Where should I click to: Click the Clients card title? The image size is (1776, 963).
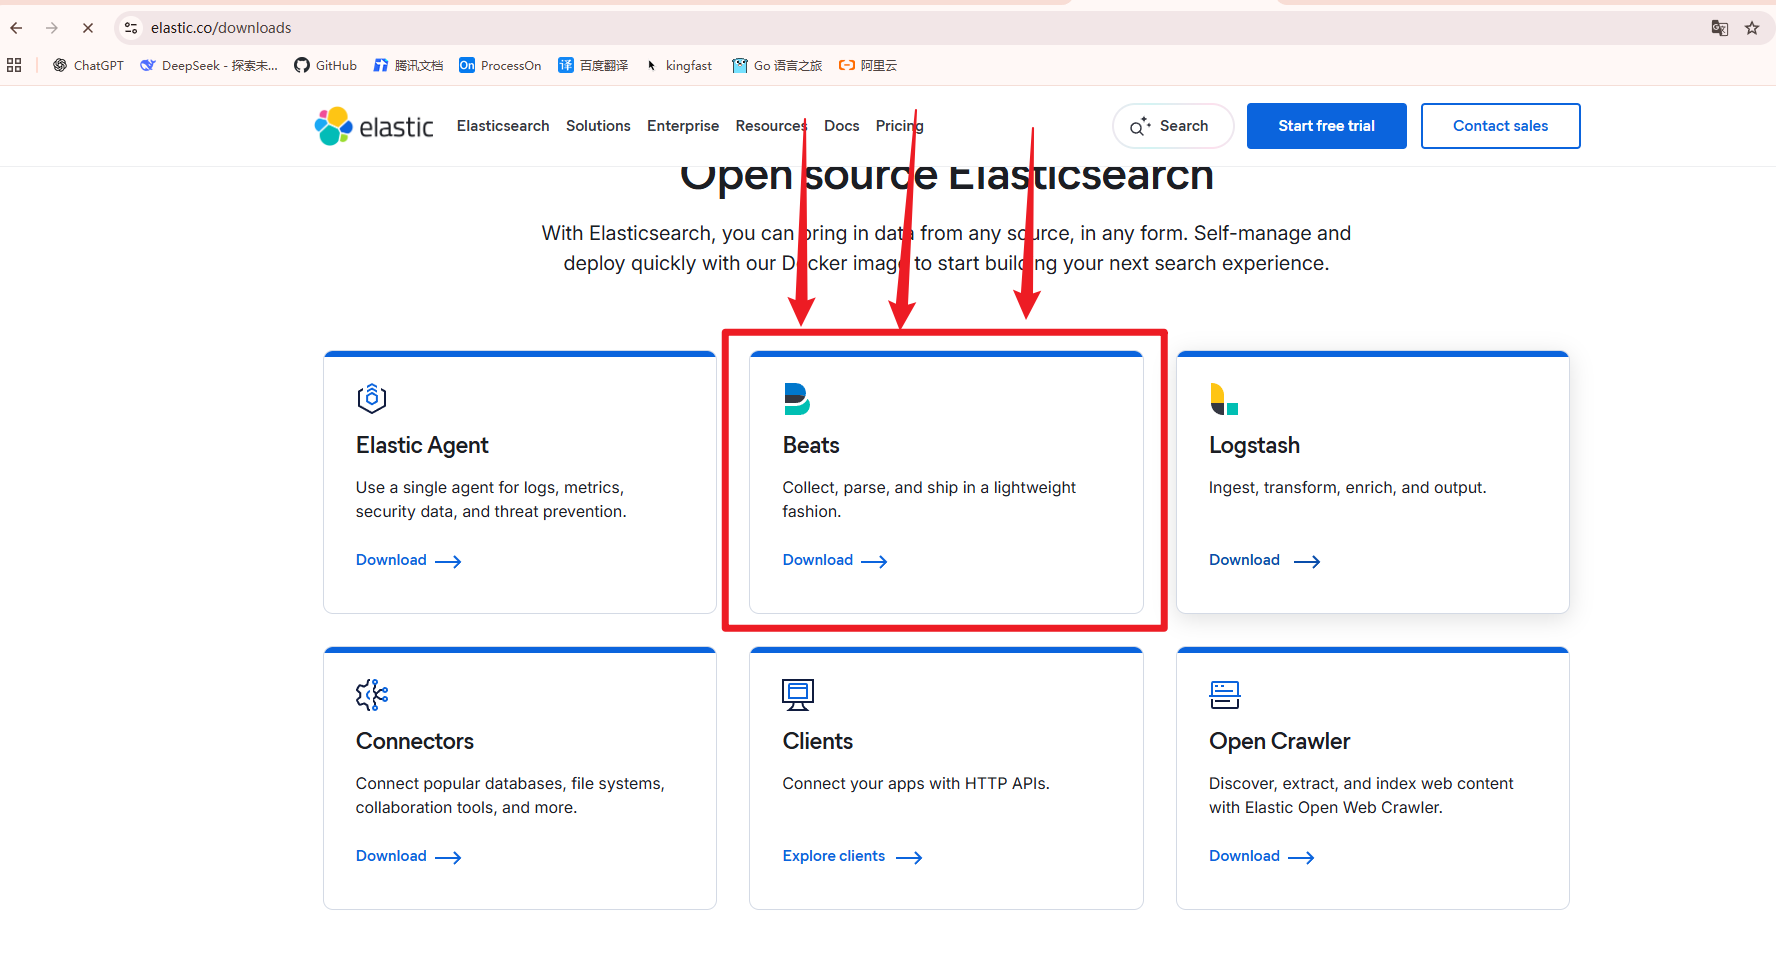click(x=818, y=741)
